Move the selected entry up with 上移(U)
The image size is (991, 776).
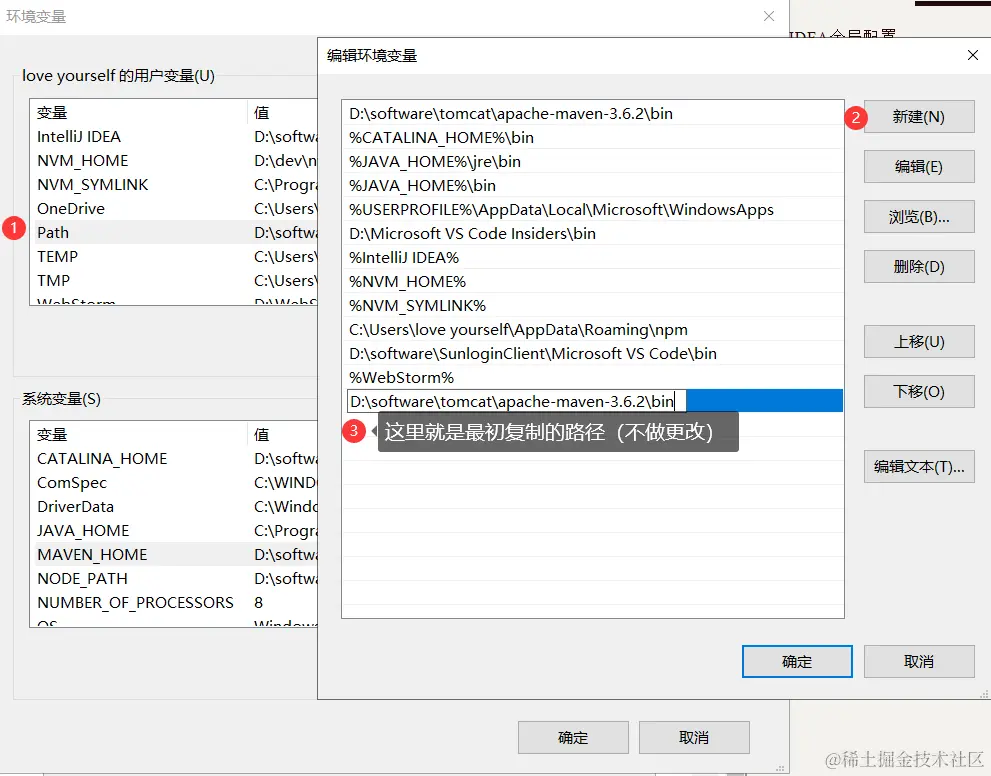918,341
